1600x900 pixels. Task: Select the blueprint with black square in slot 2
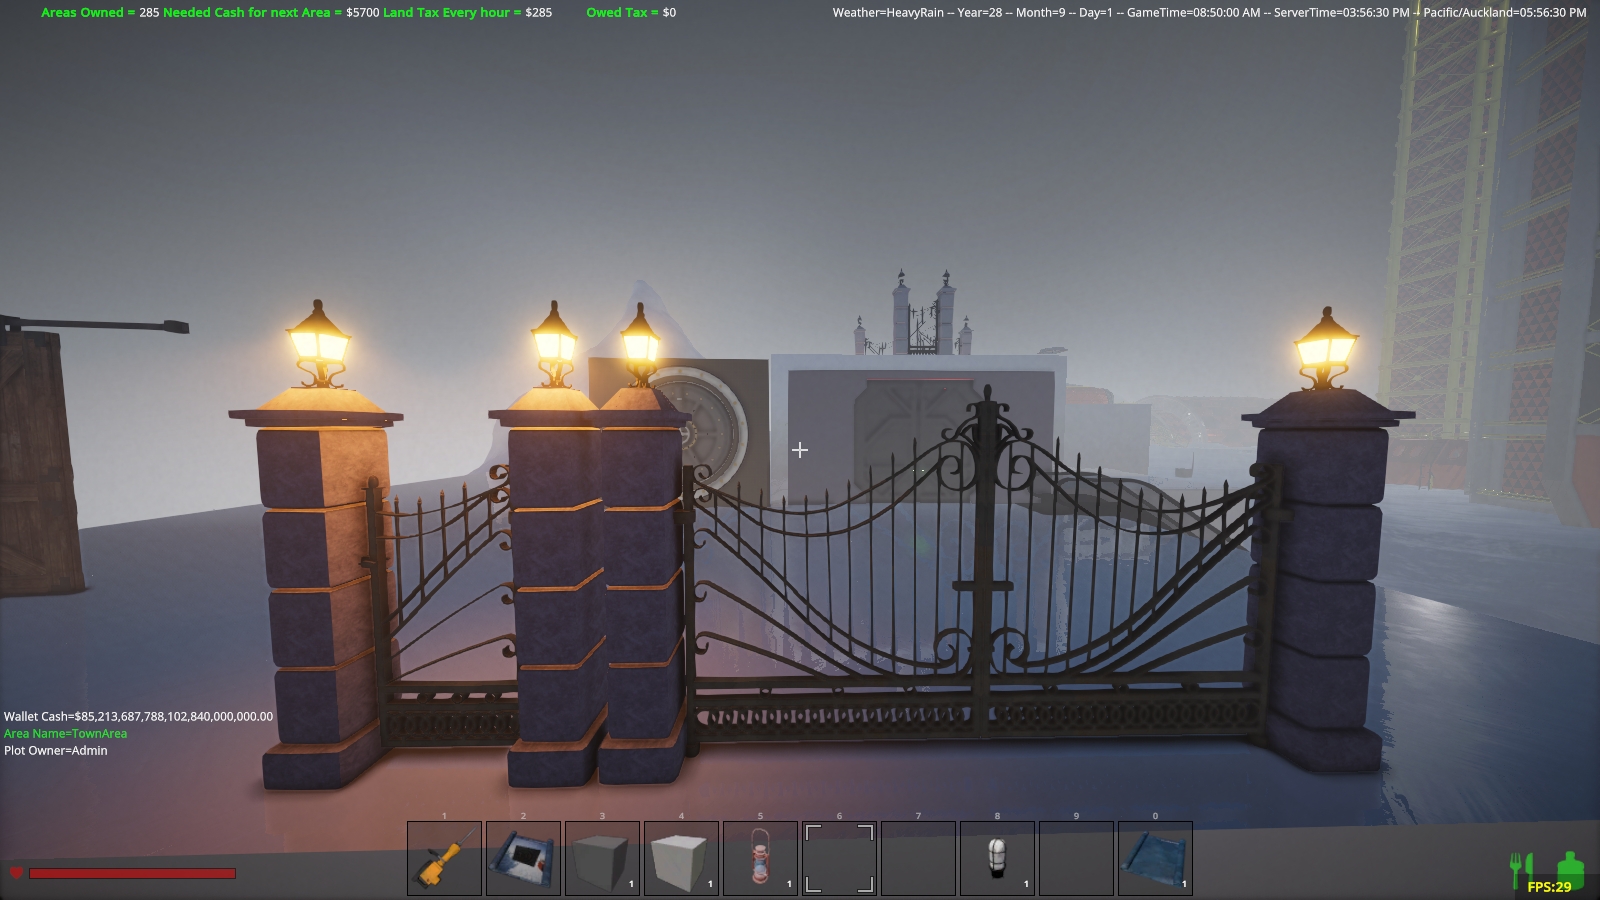point(523,858)
